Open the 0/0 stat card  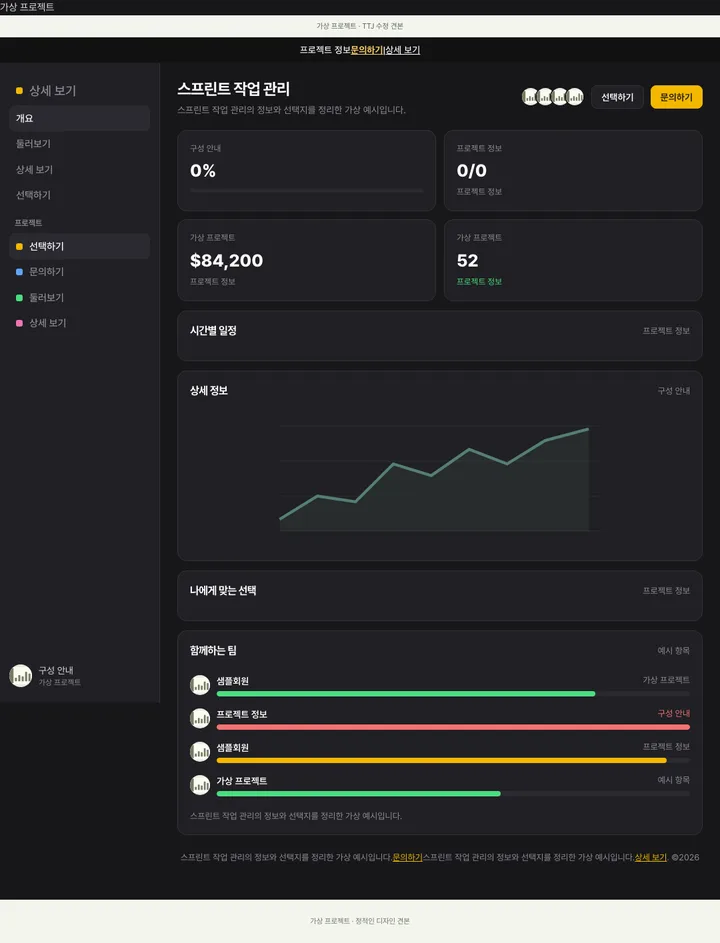pos(573,171)
